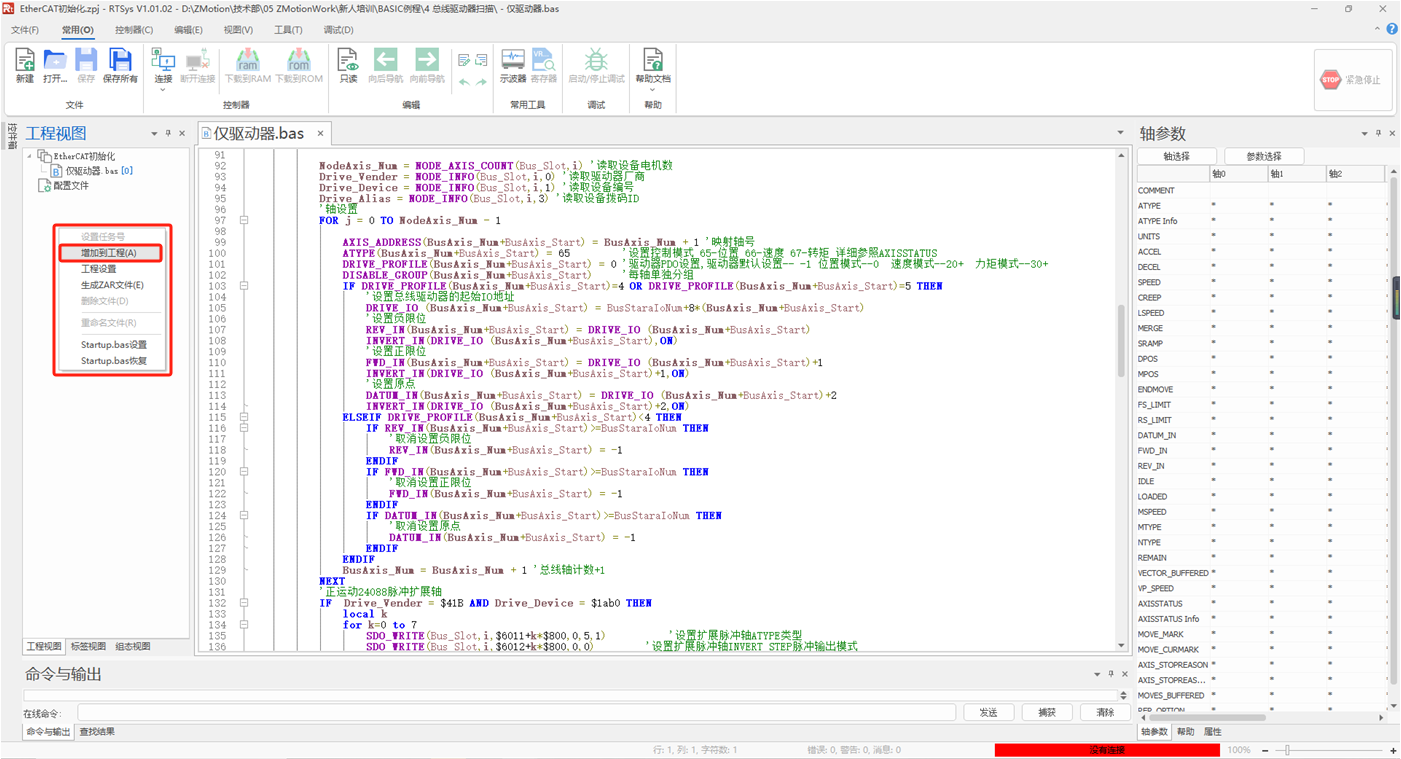
Task: Click the 连接 controller connect icon
Action: 163,61
